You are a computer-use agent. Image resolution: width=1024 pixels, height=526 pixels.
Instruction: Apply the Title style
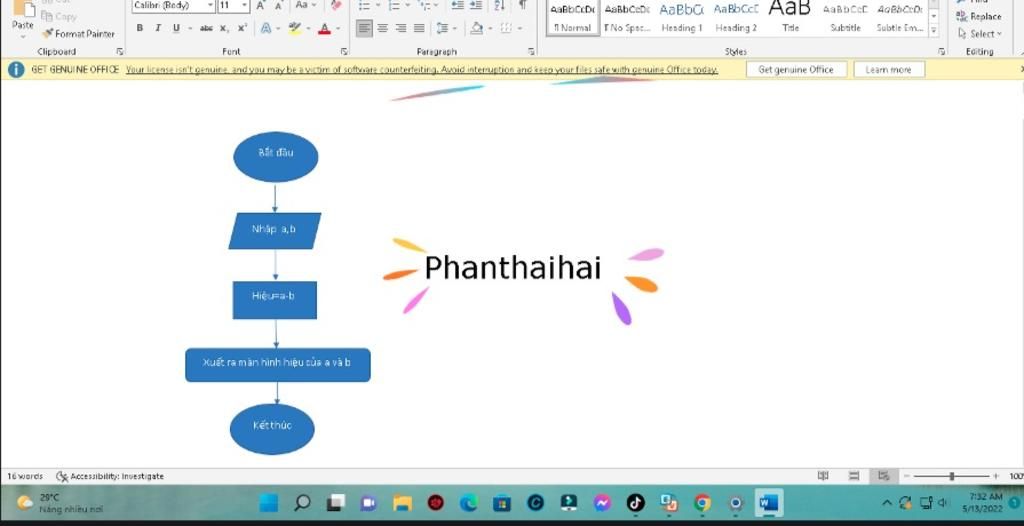point(790,18)
